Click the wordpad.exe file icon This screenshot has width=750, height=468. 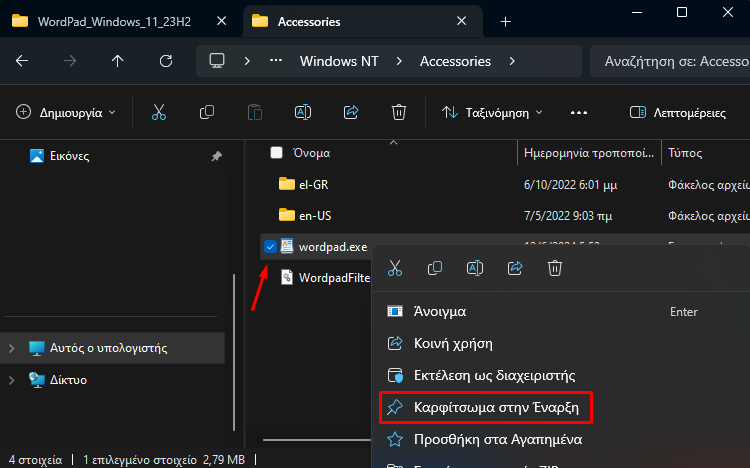[x=287, y=247]
